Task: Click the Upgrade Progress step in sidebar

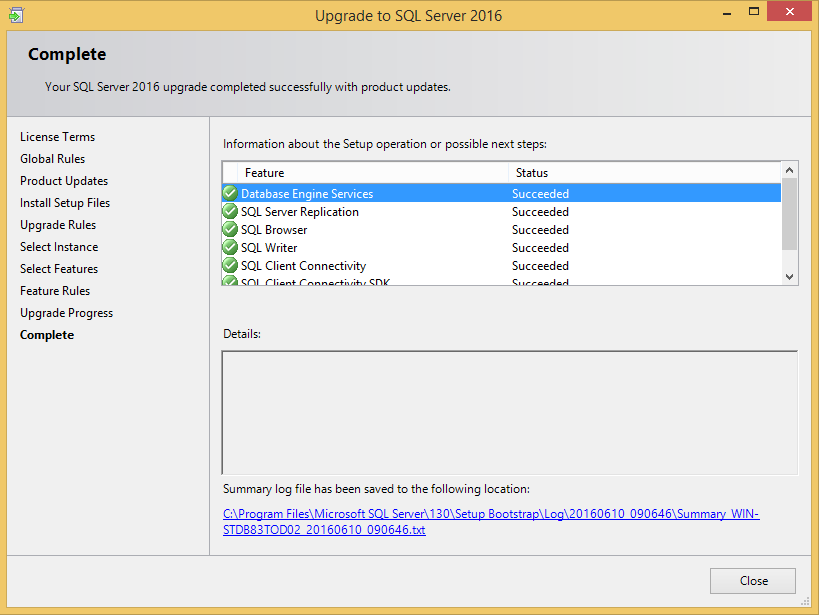Action: tap(66, 313)
